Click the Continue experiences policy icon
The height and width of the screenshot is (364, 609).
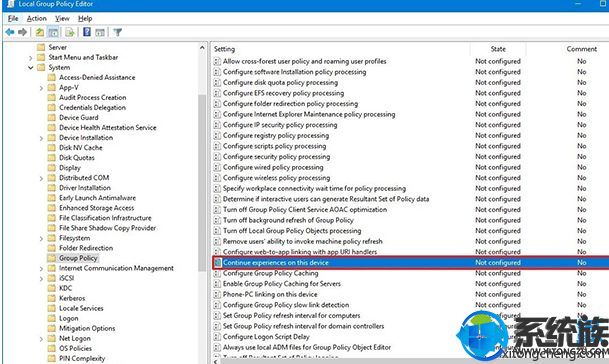tap(218, 263)
